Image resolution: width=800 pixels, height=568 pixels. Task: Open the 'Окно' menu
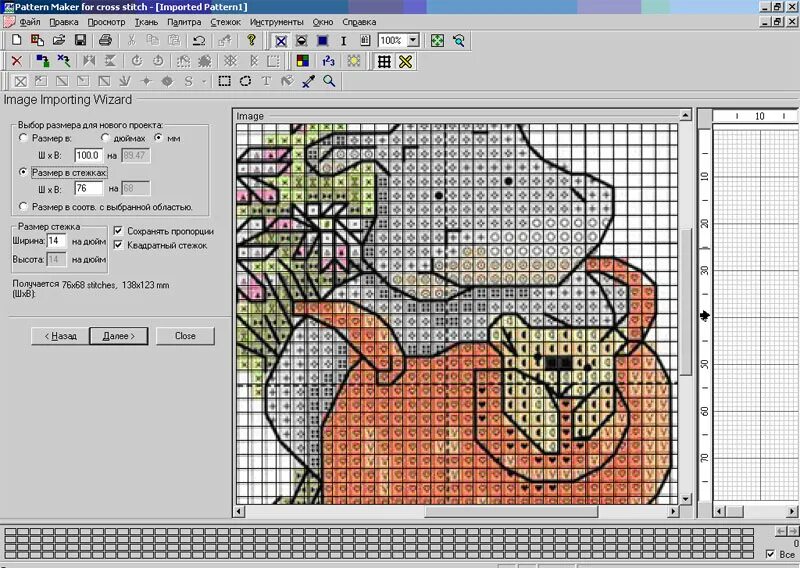coord(323,22)
